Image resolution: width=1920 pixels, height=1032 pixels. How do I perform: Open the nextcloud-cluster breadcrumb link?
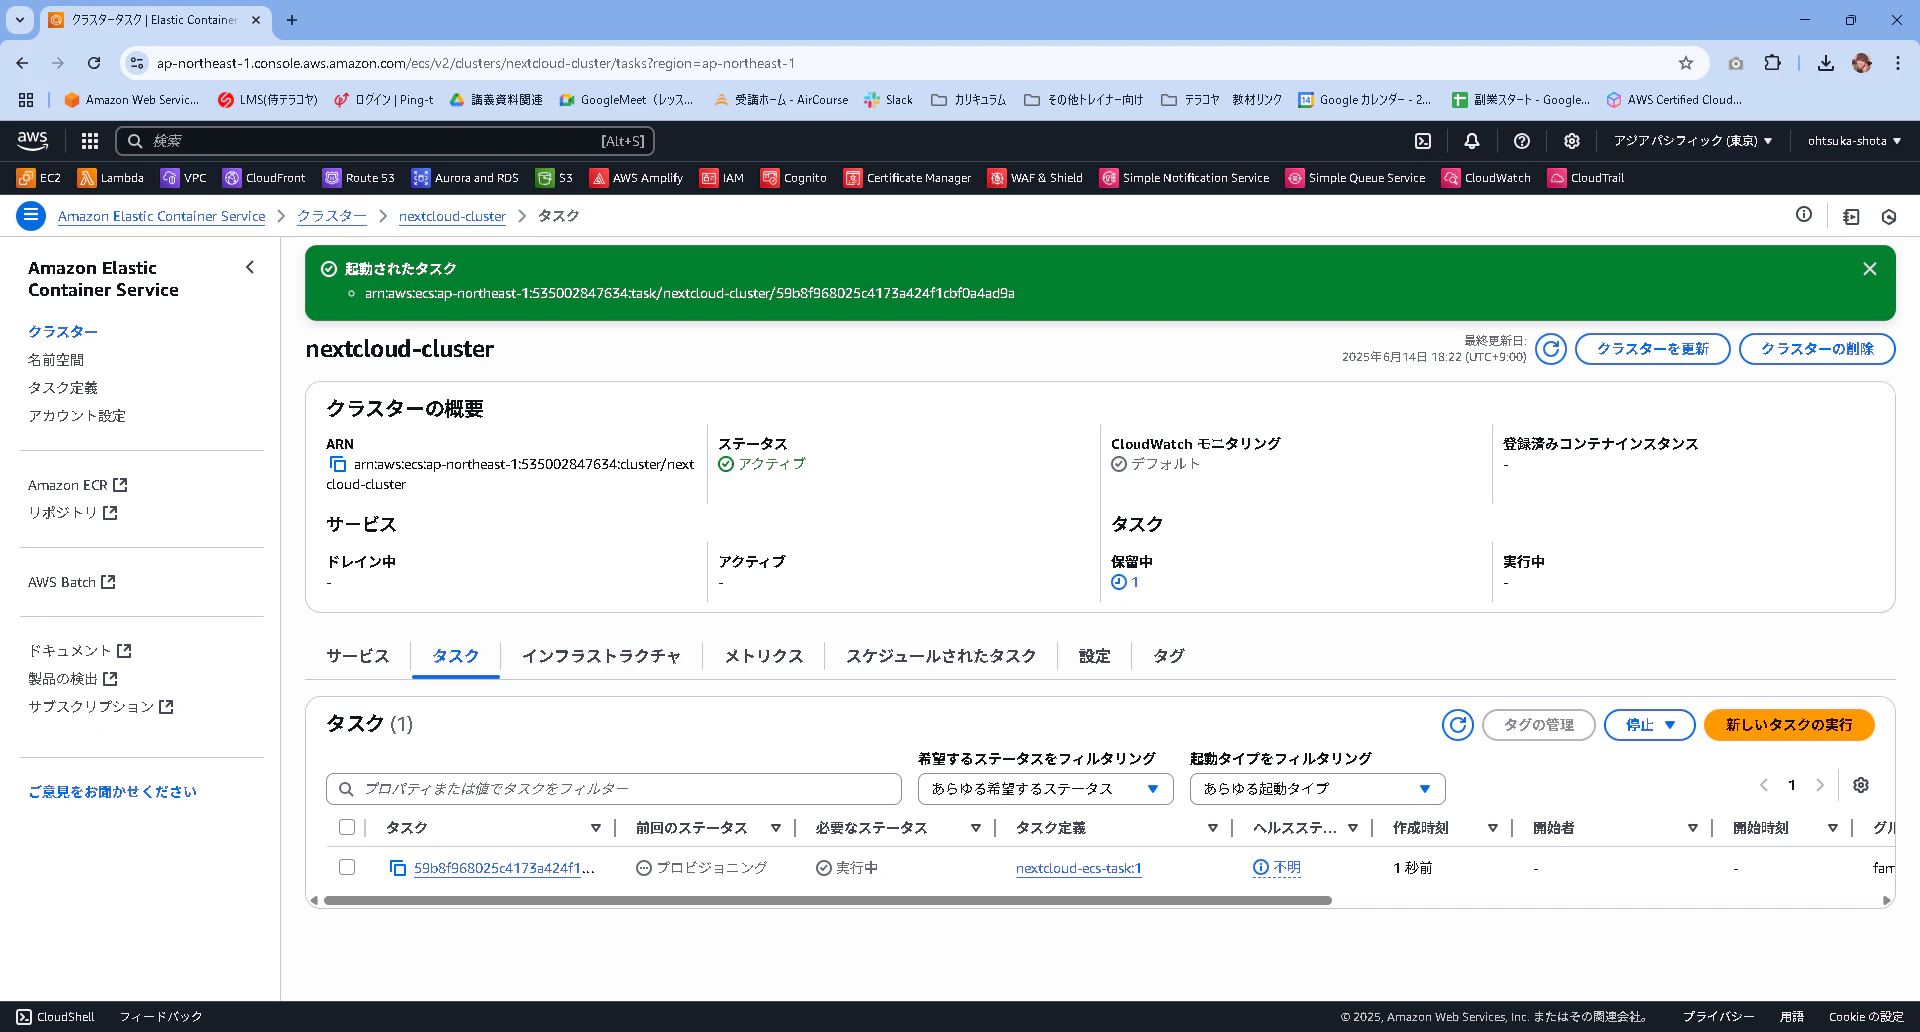452,216
